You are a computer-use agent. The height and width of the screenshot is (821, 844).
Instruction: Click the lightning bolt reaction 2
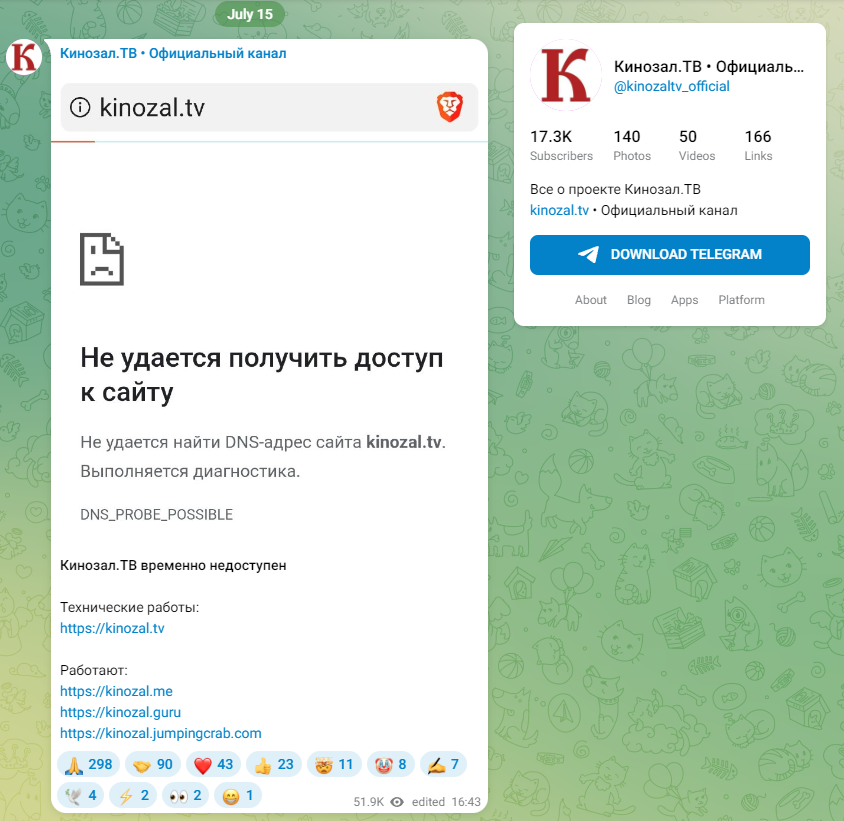coord(133,796)
